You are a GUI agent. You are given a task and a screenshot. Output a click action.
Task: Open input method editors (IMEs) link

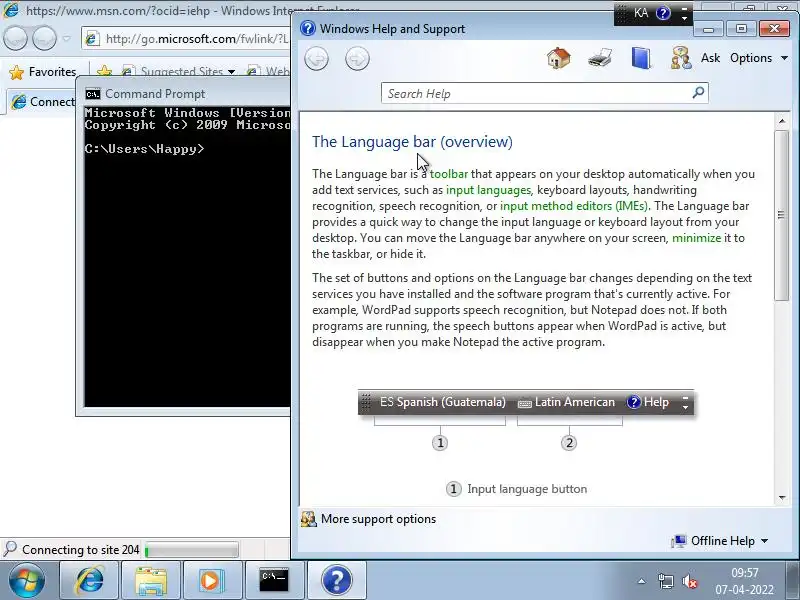click(574, 206)
